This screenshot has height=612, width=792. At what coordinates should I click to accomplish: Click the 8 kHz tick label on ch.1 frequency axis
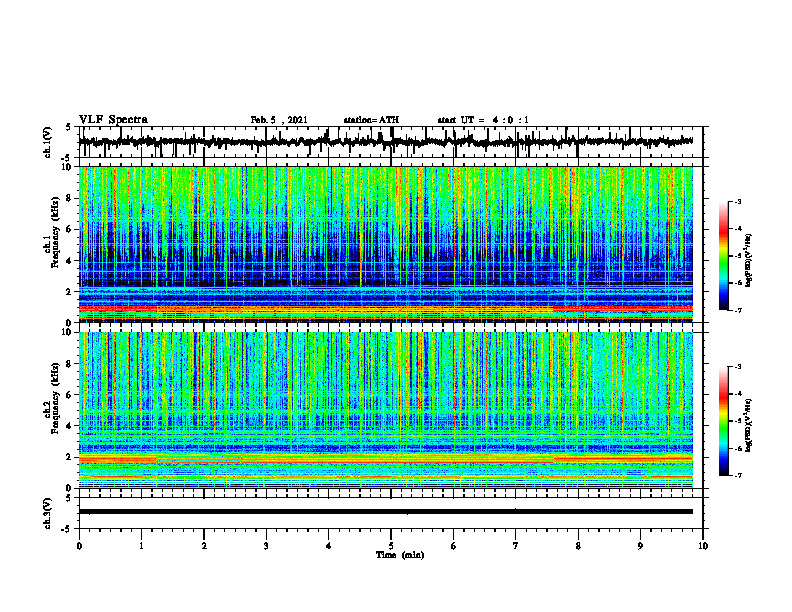point(69,198)
